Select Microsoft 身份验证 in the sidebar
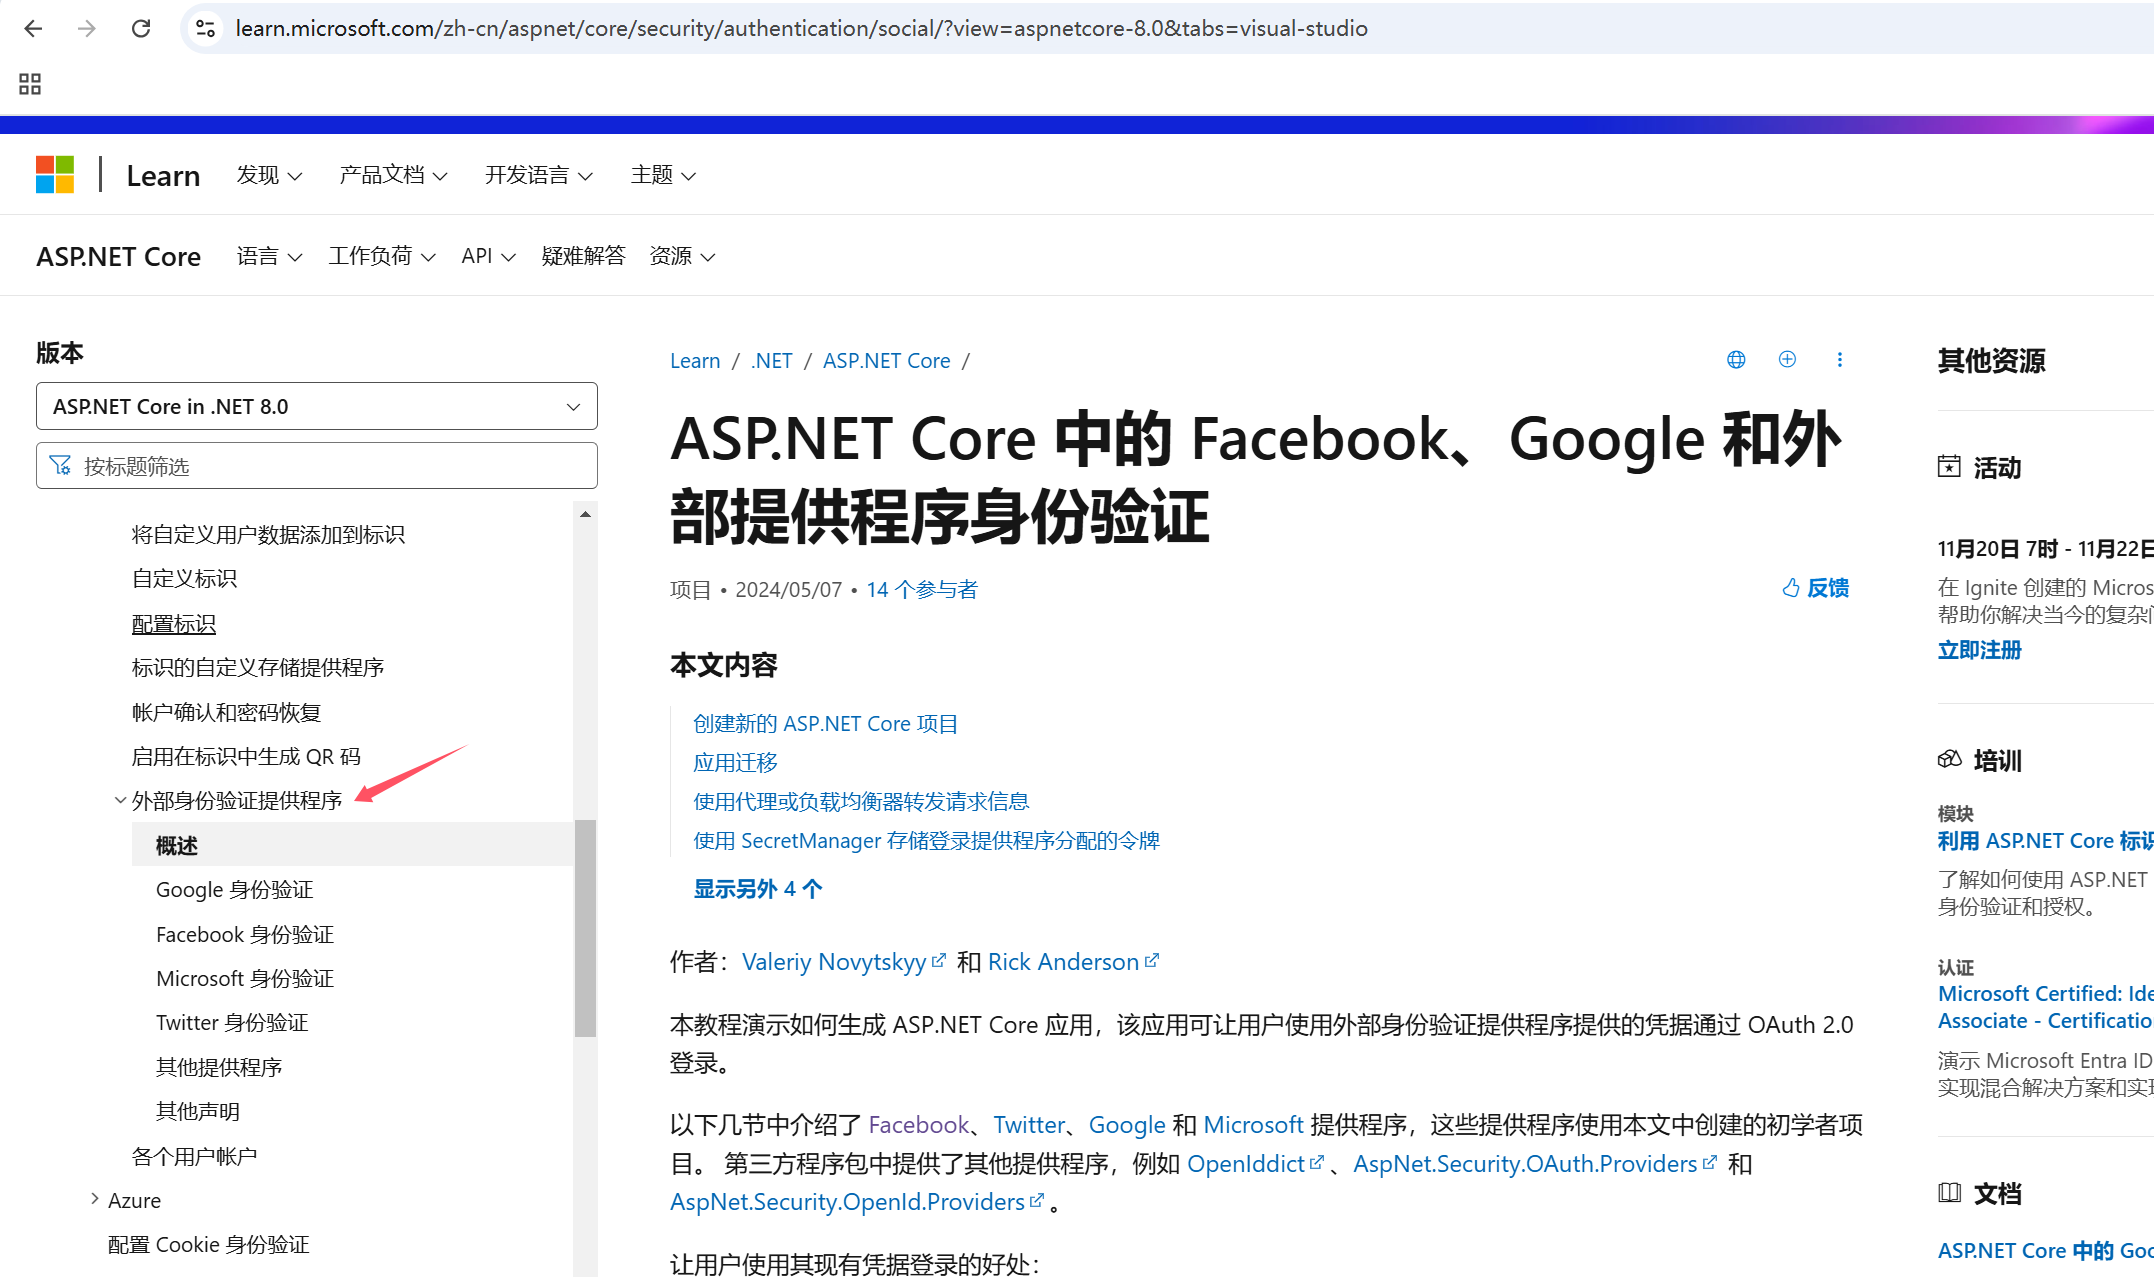Viewport: 2154px width, 1277px height. [x=245, y=978]
